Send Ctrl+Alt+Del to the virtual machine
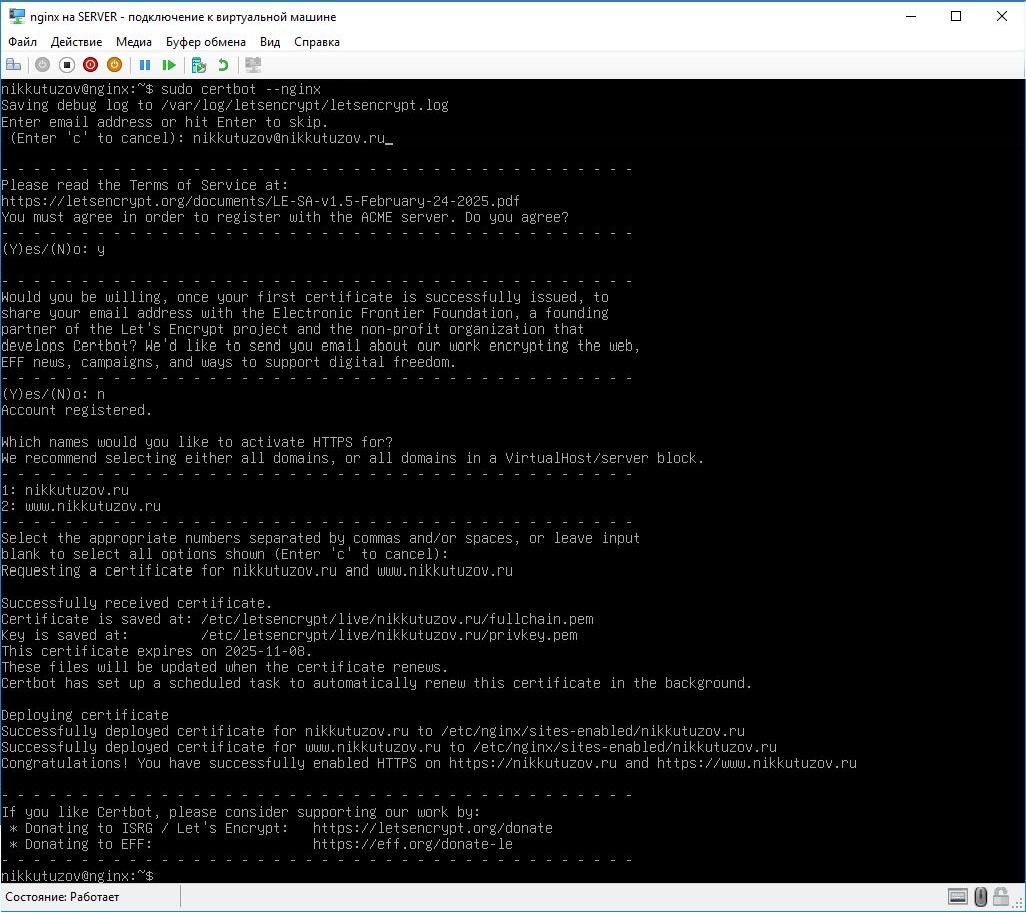Screen dimensions: 1026x913 tap(14, 65)
